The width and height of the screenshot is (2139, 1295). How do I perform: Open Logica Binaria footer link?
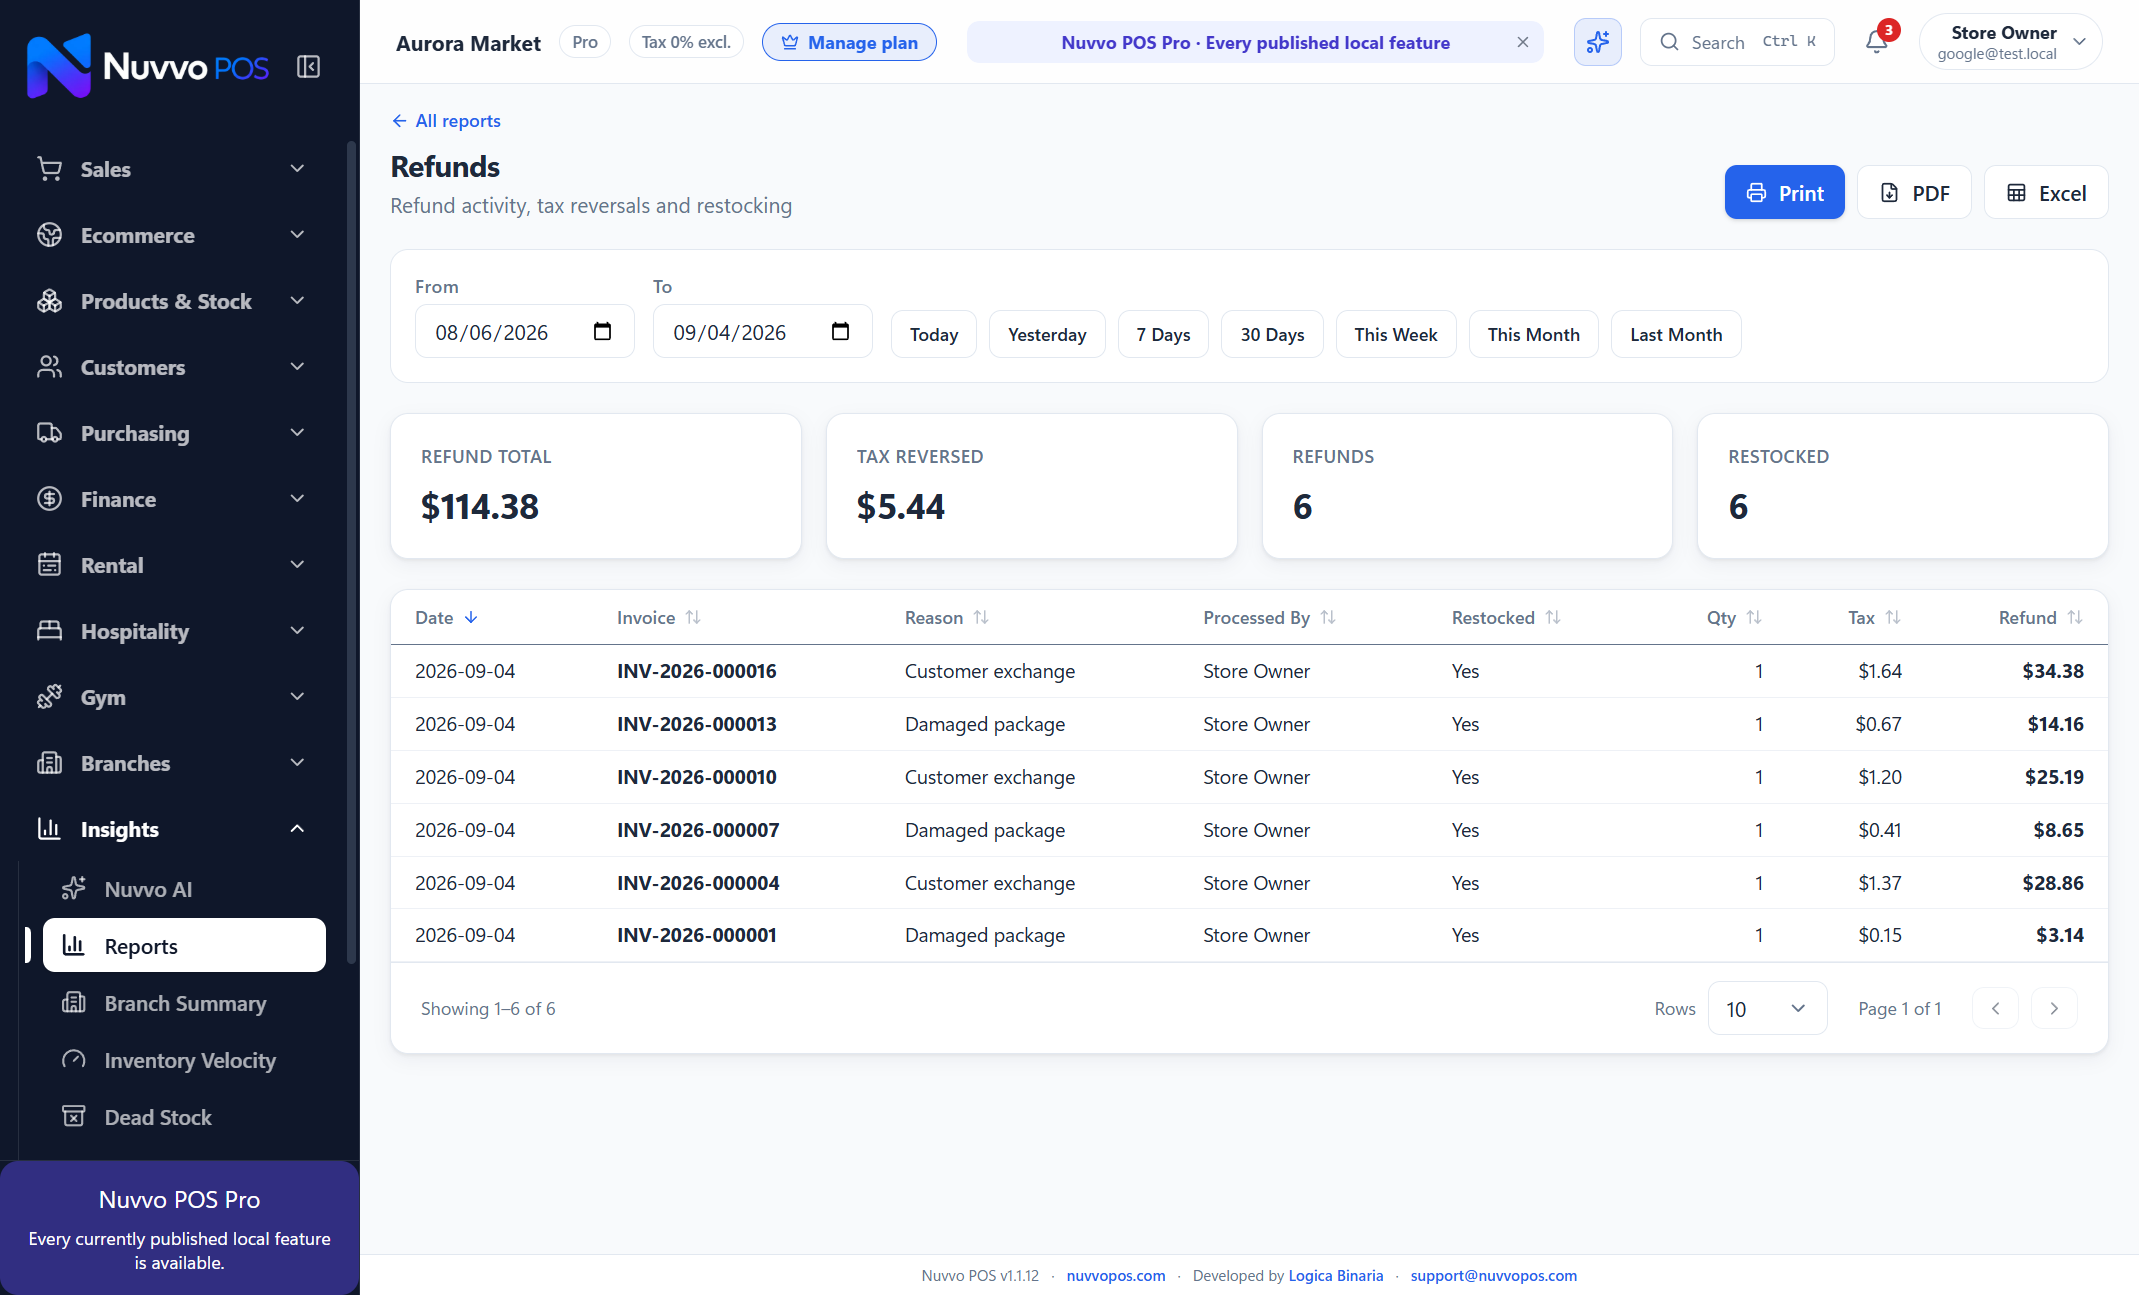pos(1335,1275)
